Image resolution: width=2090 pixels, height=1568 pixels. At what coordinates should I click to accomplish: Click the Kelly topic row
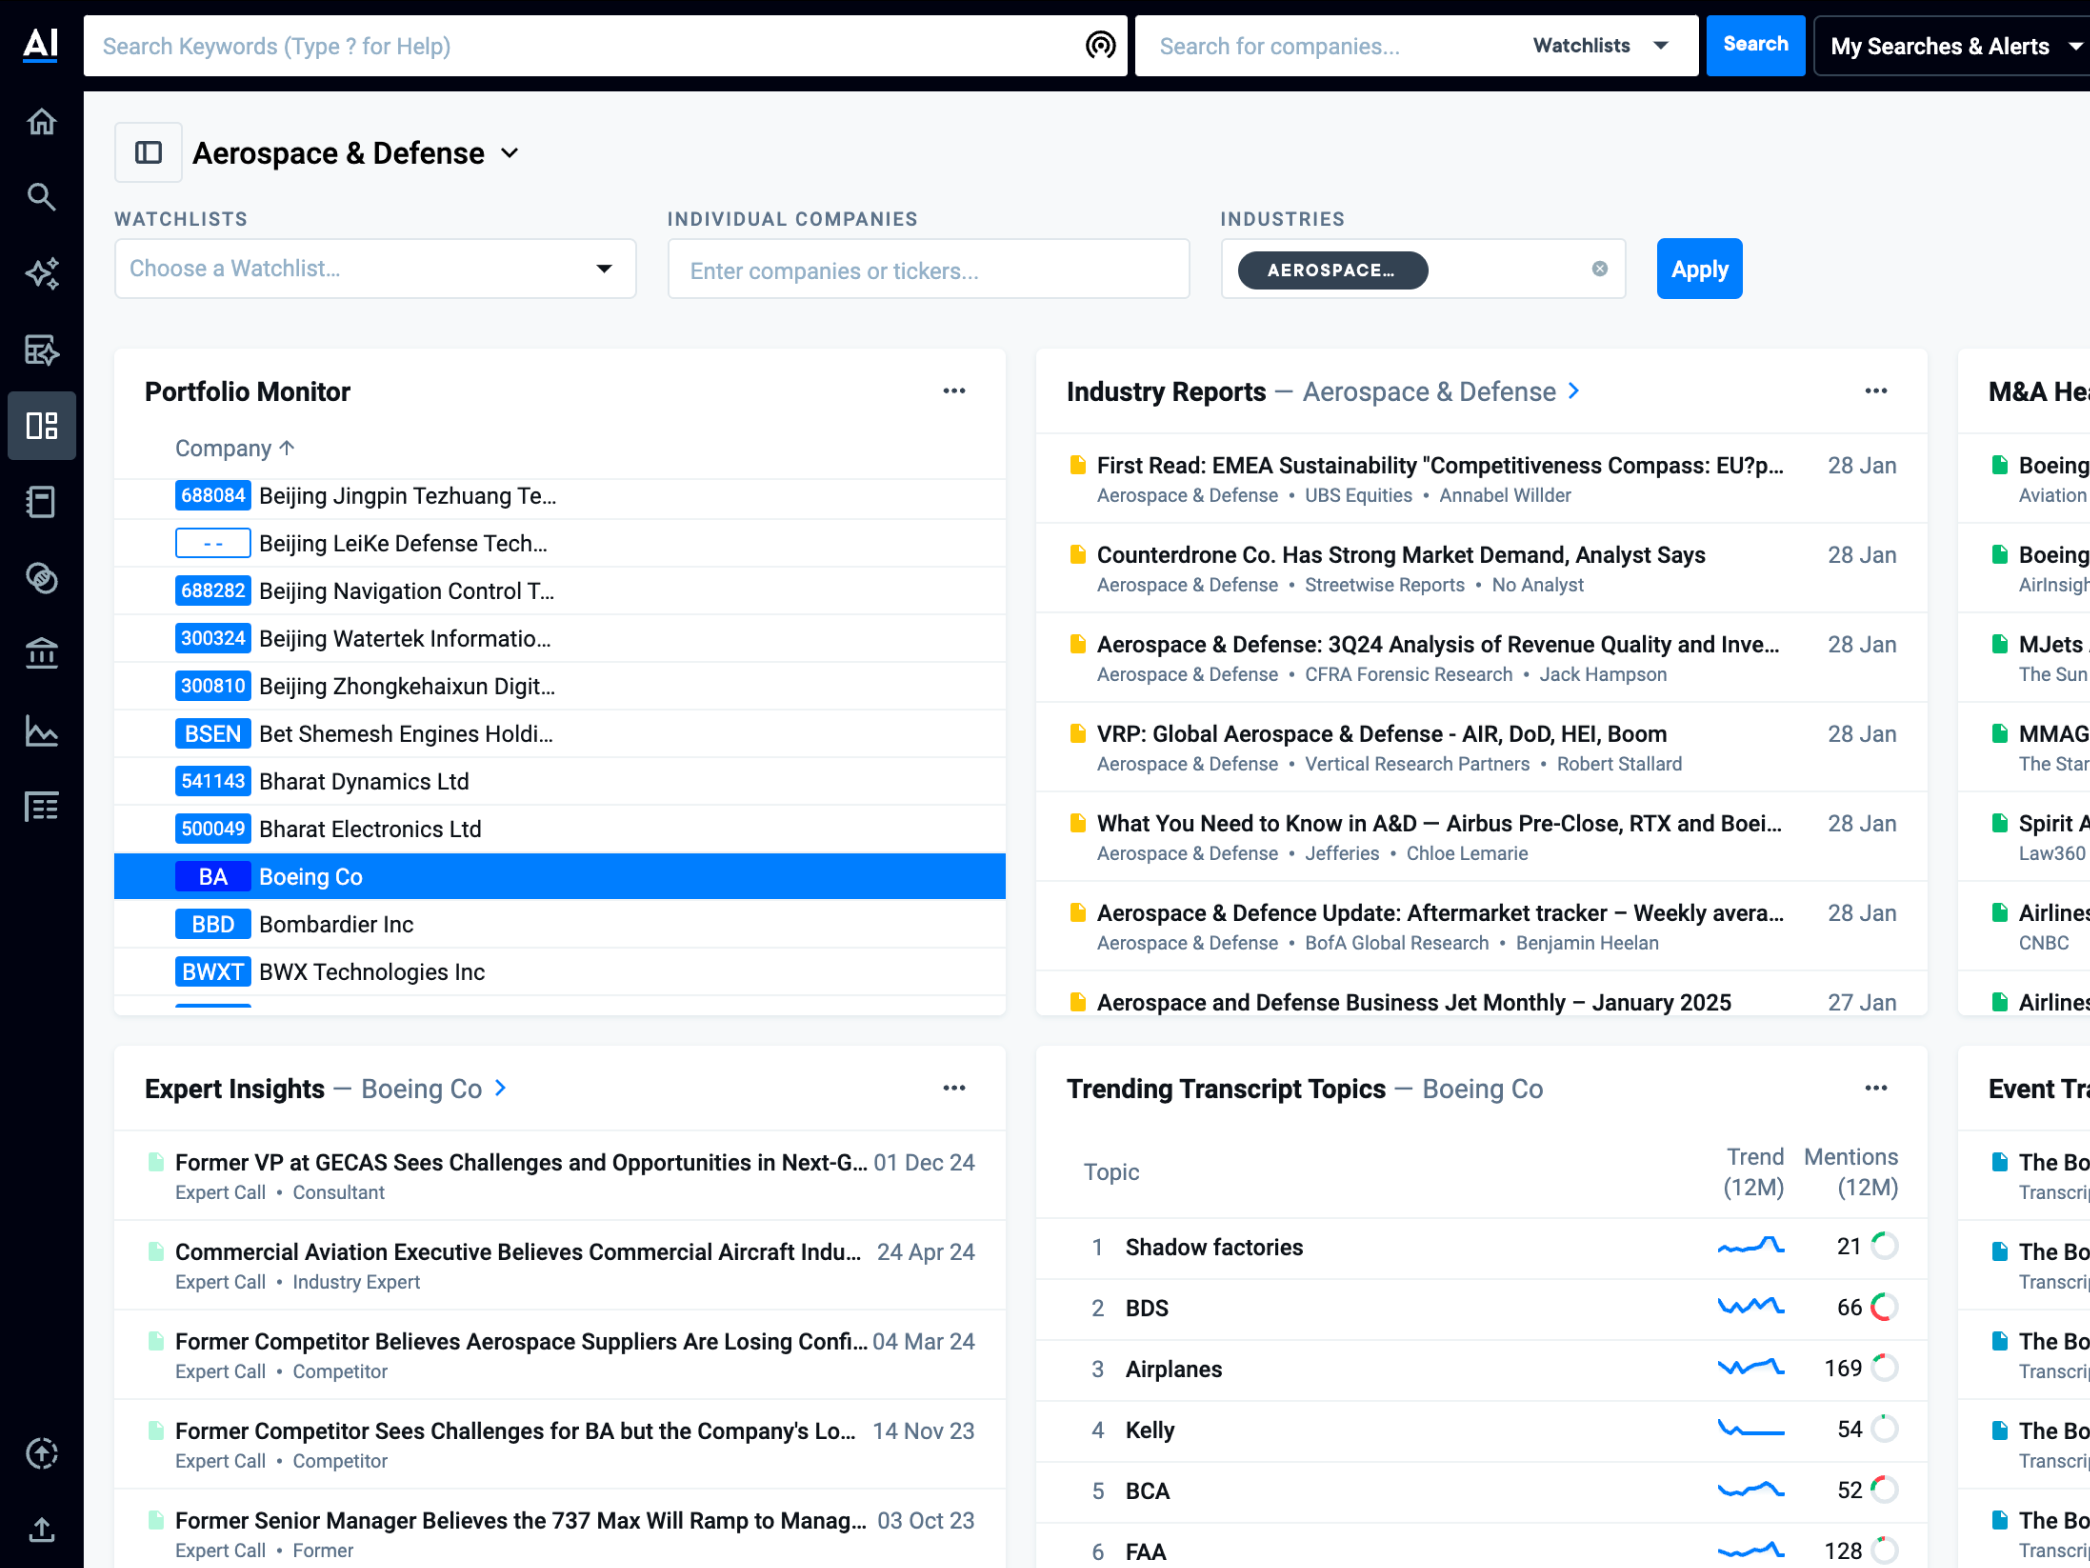1481,1429
